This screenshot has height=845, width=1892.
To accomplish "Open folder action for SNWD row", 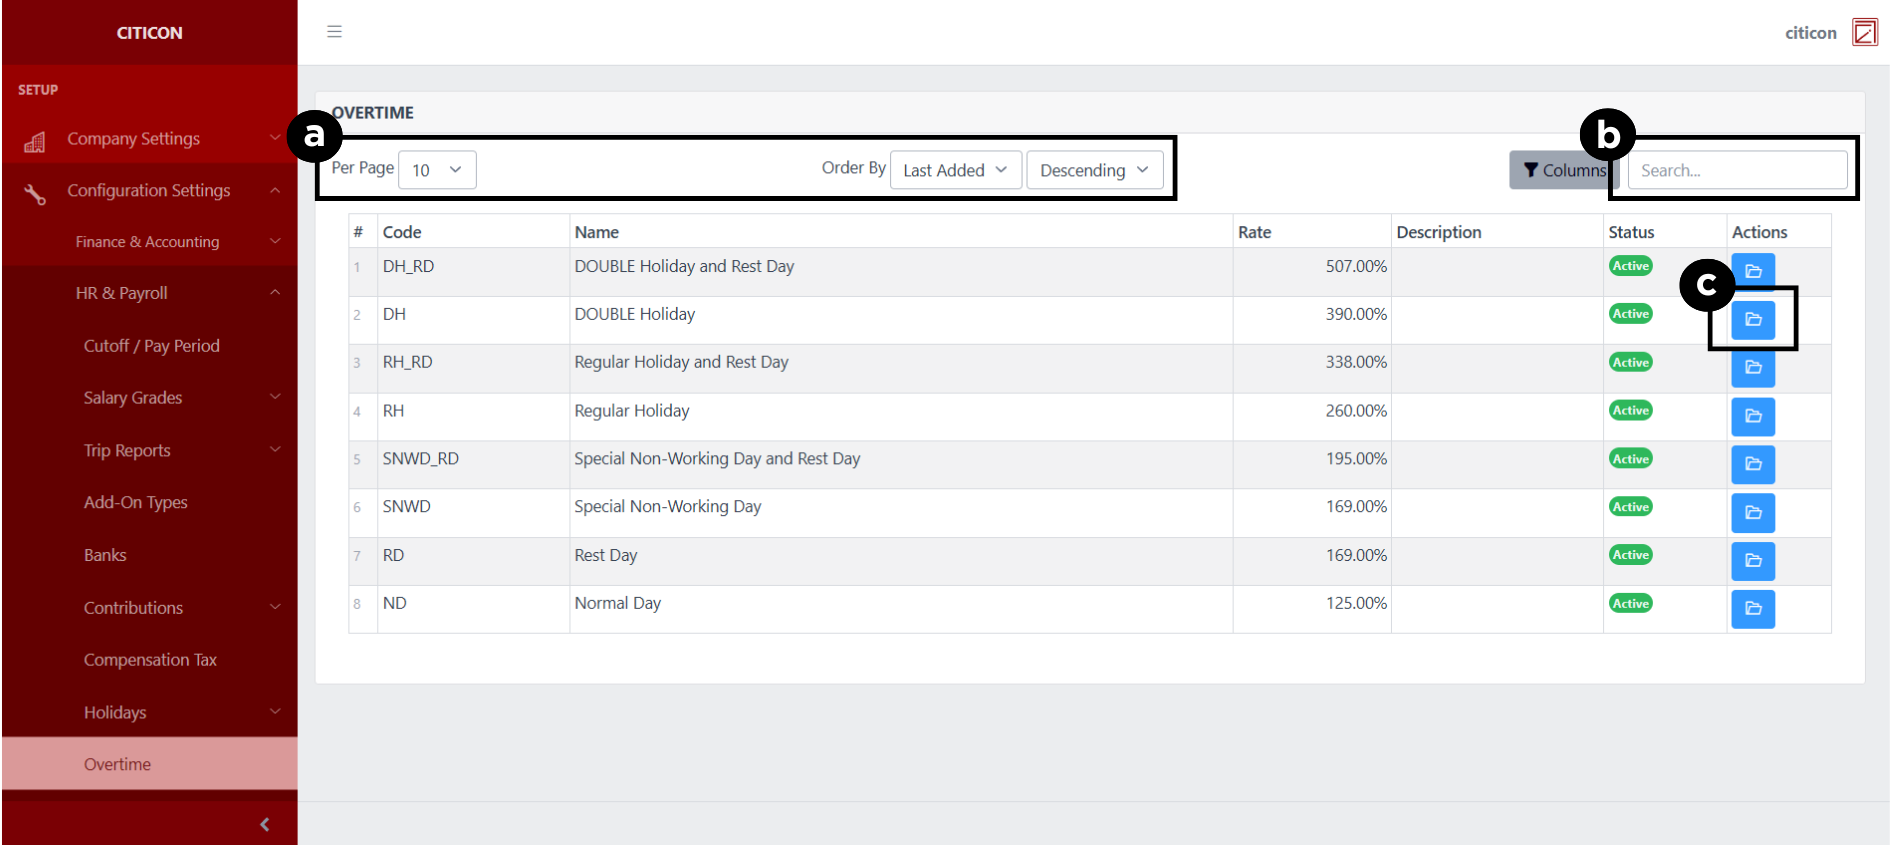I will (1752, 512).
